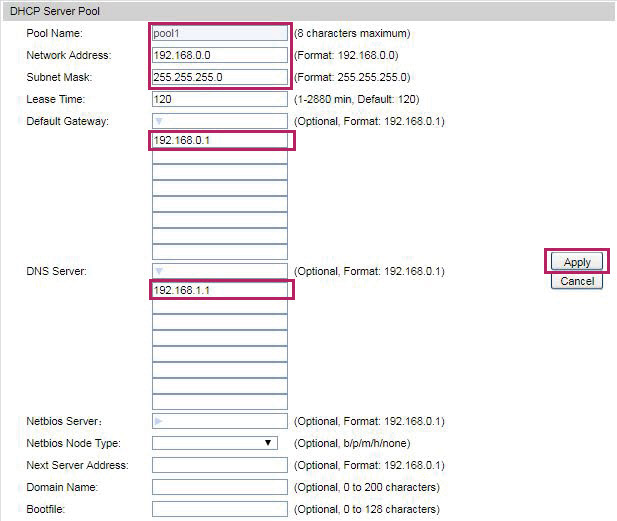Click the second DNS Server entry box
Viewport: 617px width, 521px height.
click(220, 306)
